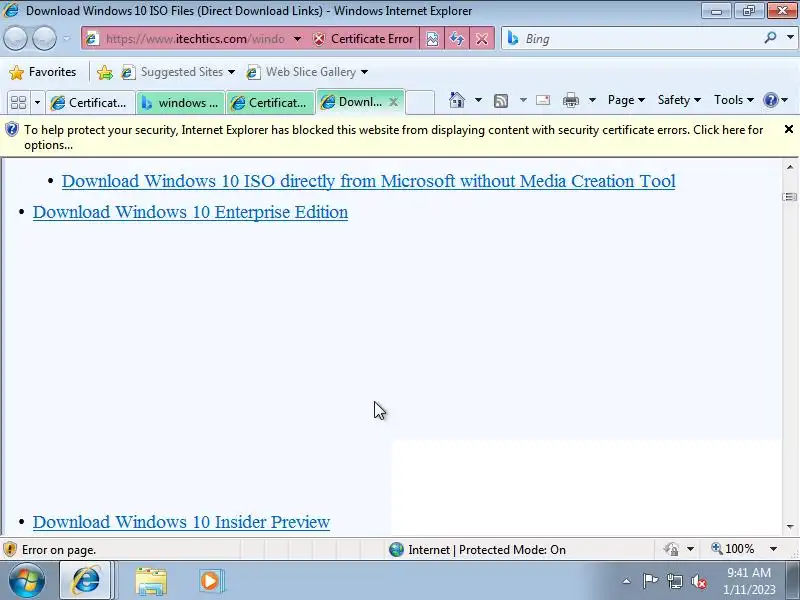Open Windows Explorer from the taskbar
Screen dimensions: 800x600
click(151, 581)
